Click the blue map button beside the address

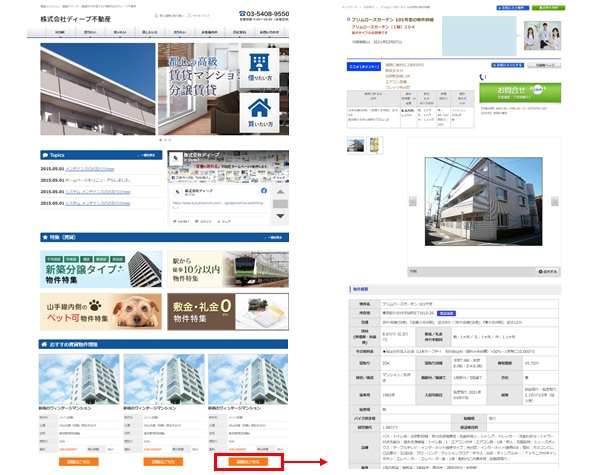pos(446,313)
